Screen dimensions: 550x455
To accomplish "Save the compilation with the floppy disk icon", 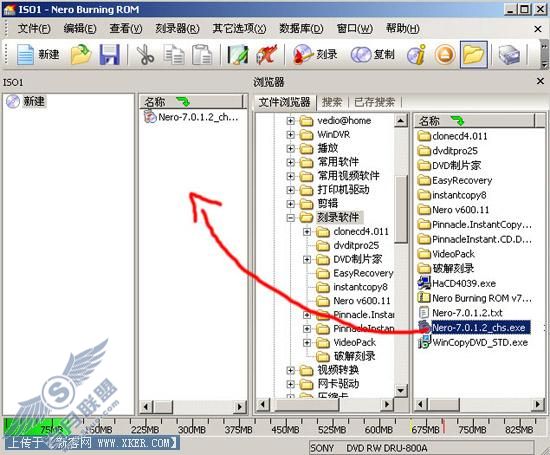I will tap(109, 55).
